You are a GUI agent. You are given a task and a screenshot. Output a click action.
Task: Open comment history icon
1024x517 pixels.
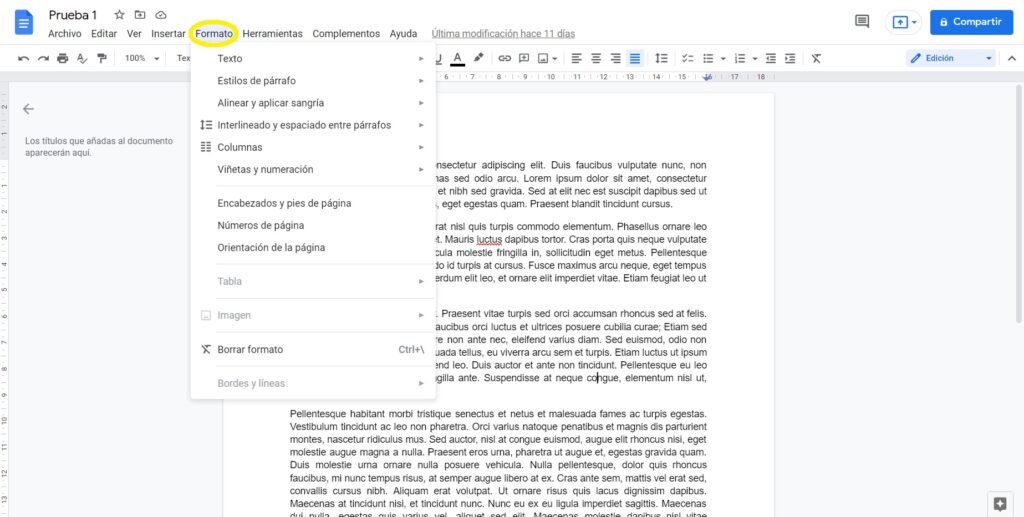point(862,22)
